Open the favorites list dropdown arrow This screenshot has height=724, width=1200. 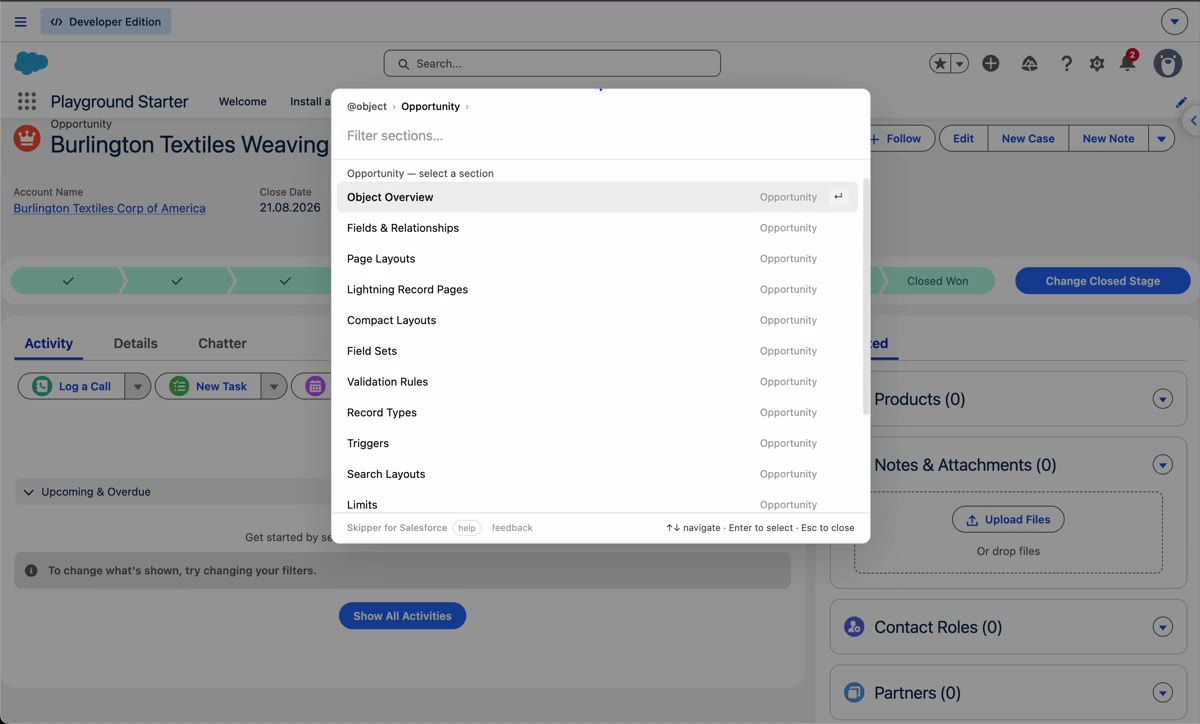[x=960, y=63]
